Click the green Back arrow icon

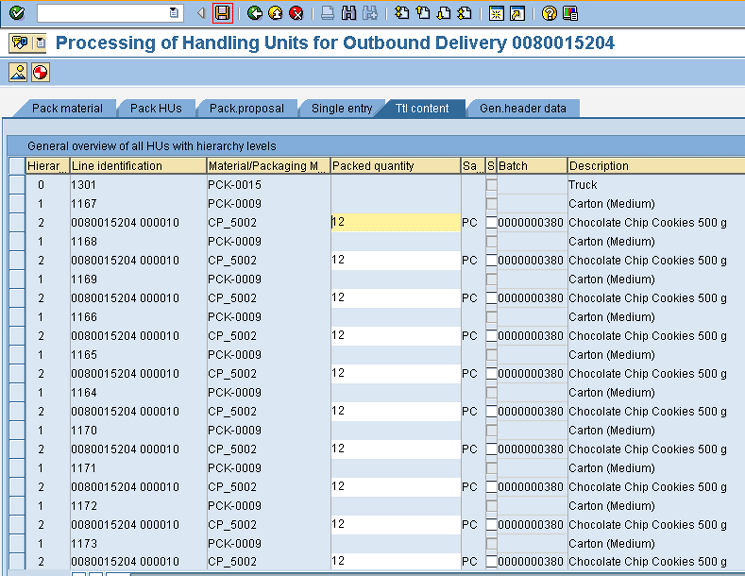pos(255,13)
